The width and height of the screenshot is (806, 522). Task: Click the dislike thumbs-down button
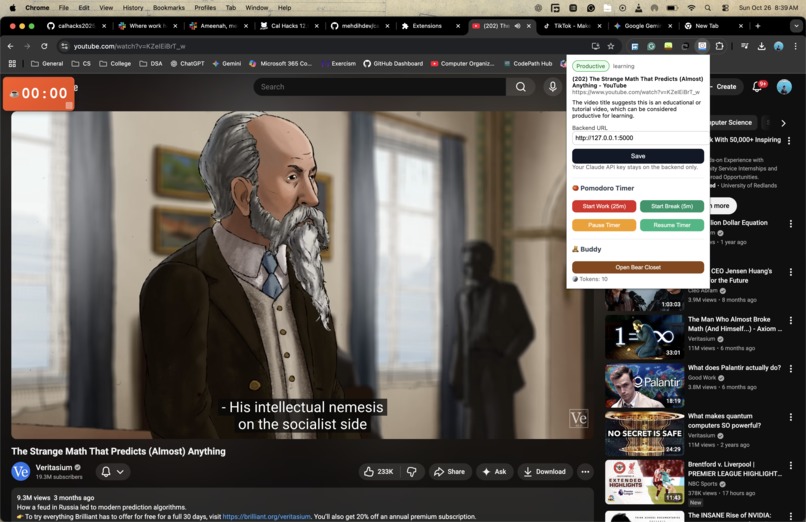pos(412,472)
